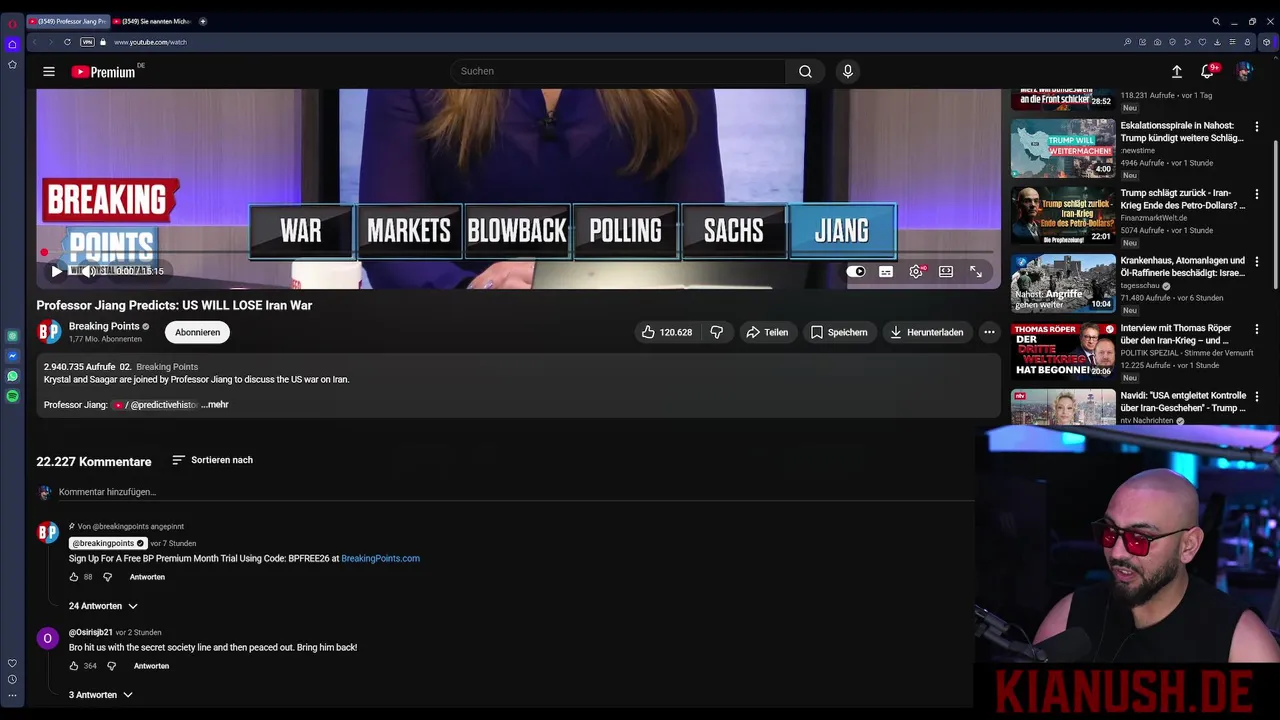The width and height of the screenshot is (1280, 720).
Task: Open the Breaking Points channel name
Action: [x=104, y=326]
